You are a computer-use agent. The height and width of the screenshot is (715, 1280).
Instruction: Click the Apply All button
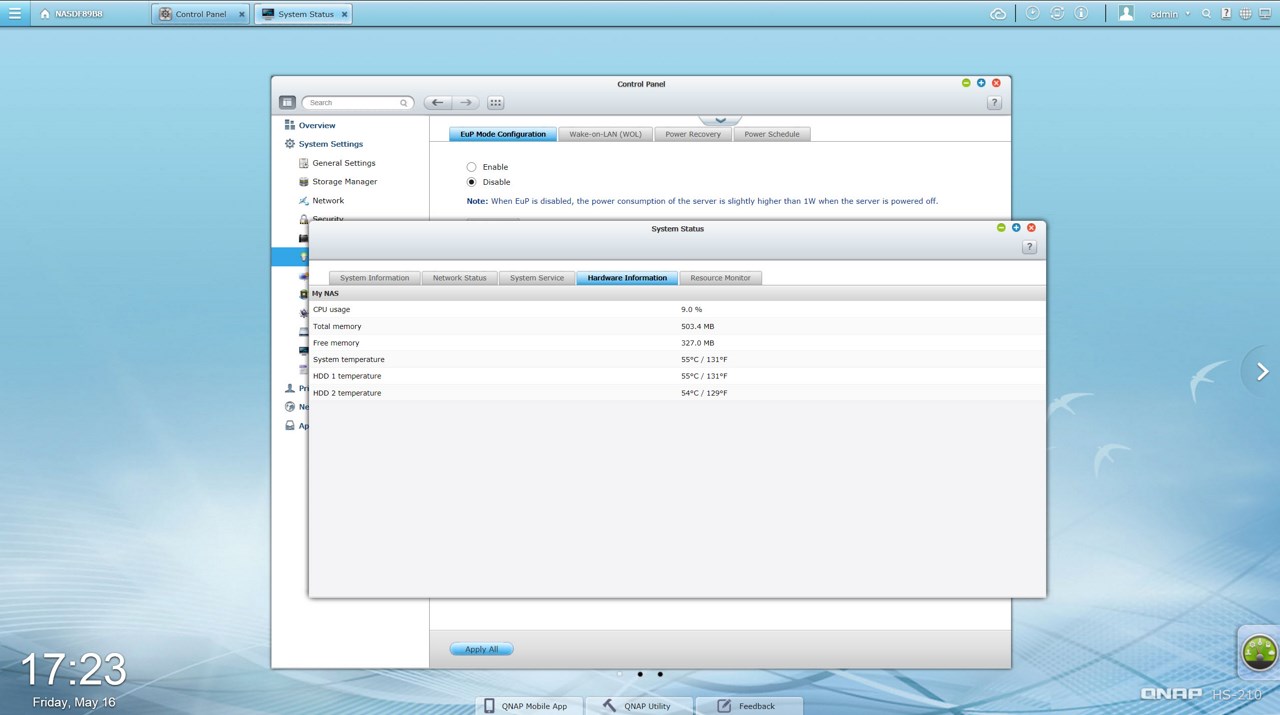pos(481,649)
